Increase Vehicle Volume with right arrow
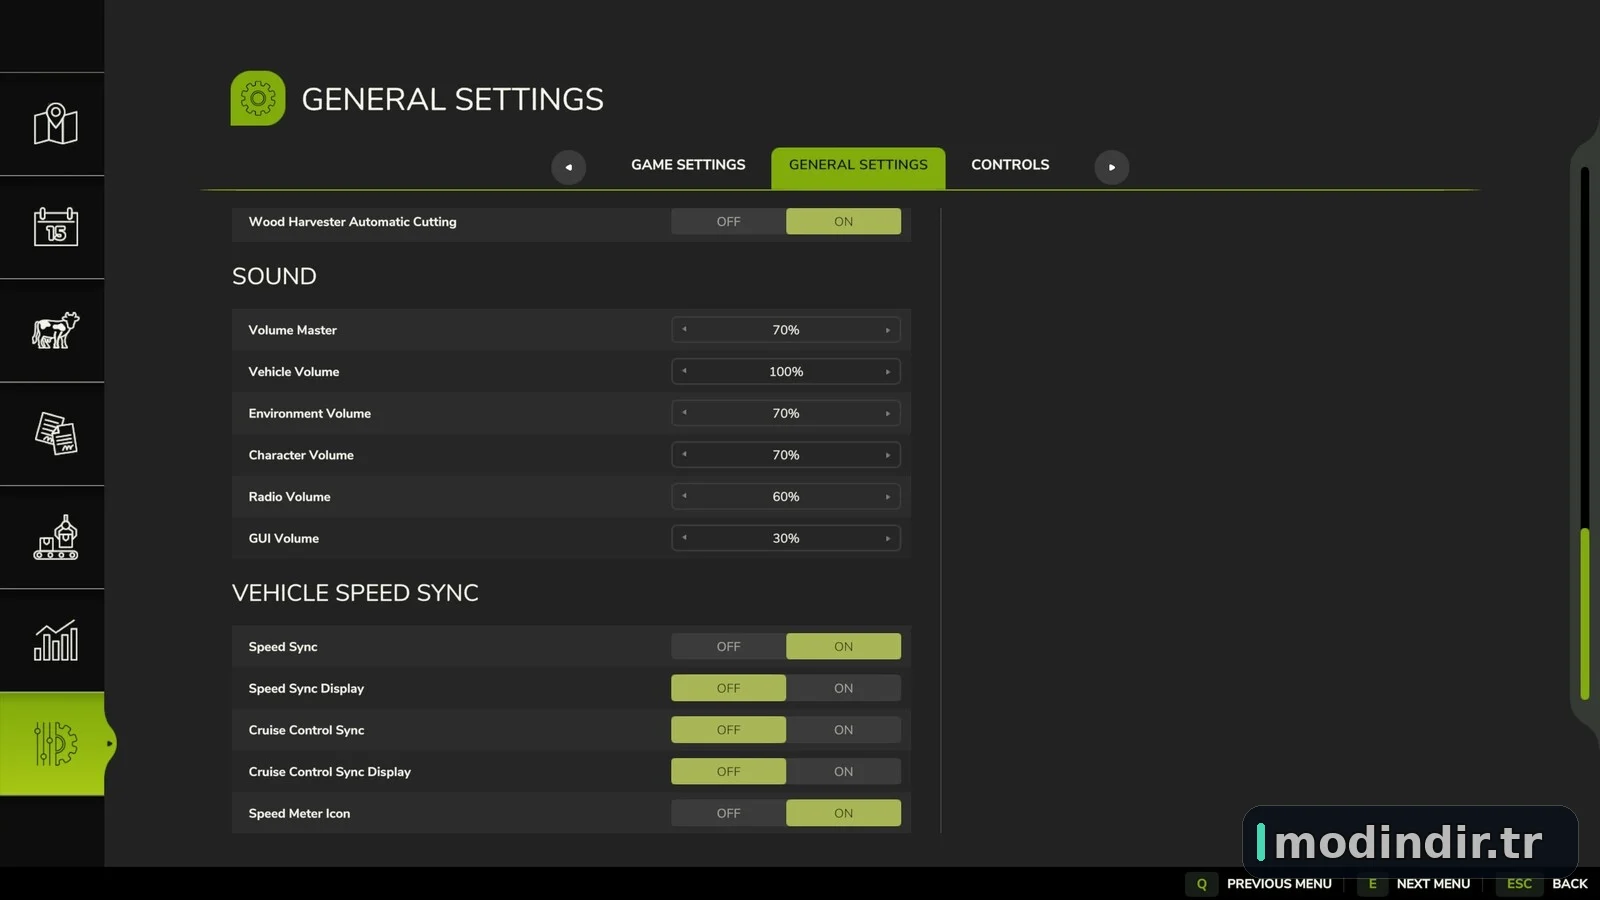This screenshot has height=900, width=1600. click(887, 371)
